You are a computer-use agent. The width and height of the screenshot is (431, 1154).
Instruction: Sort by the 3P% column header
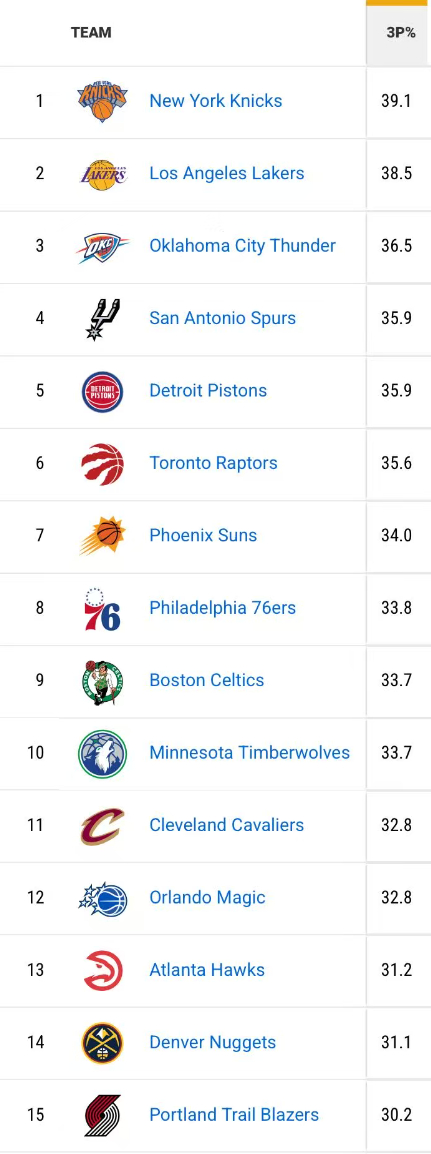click(399, 33)
